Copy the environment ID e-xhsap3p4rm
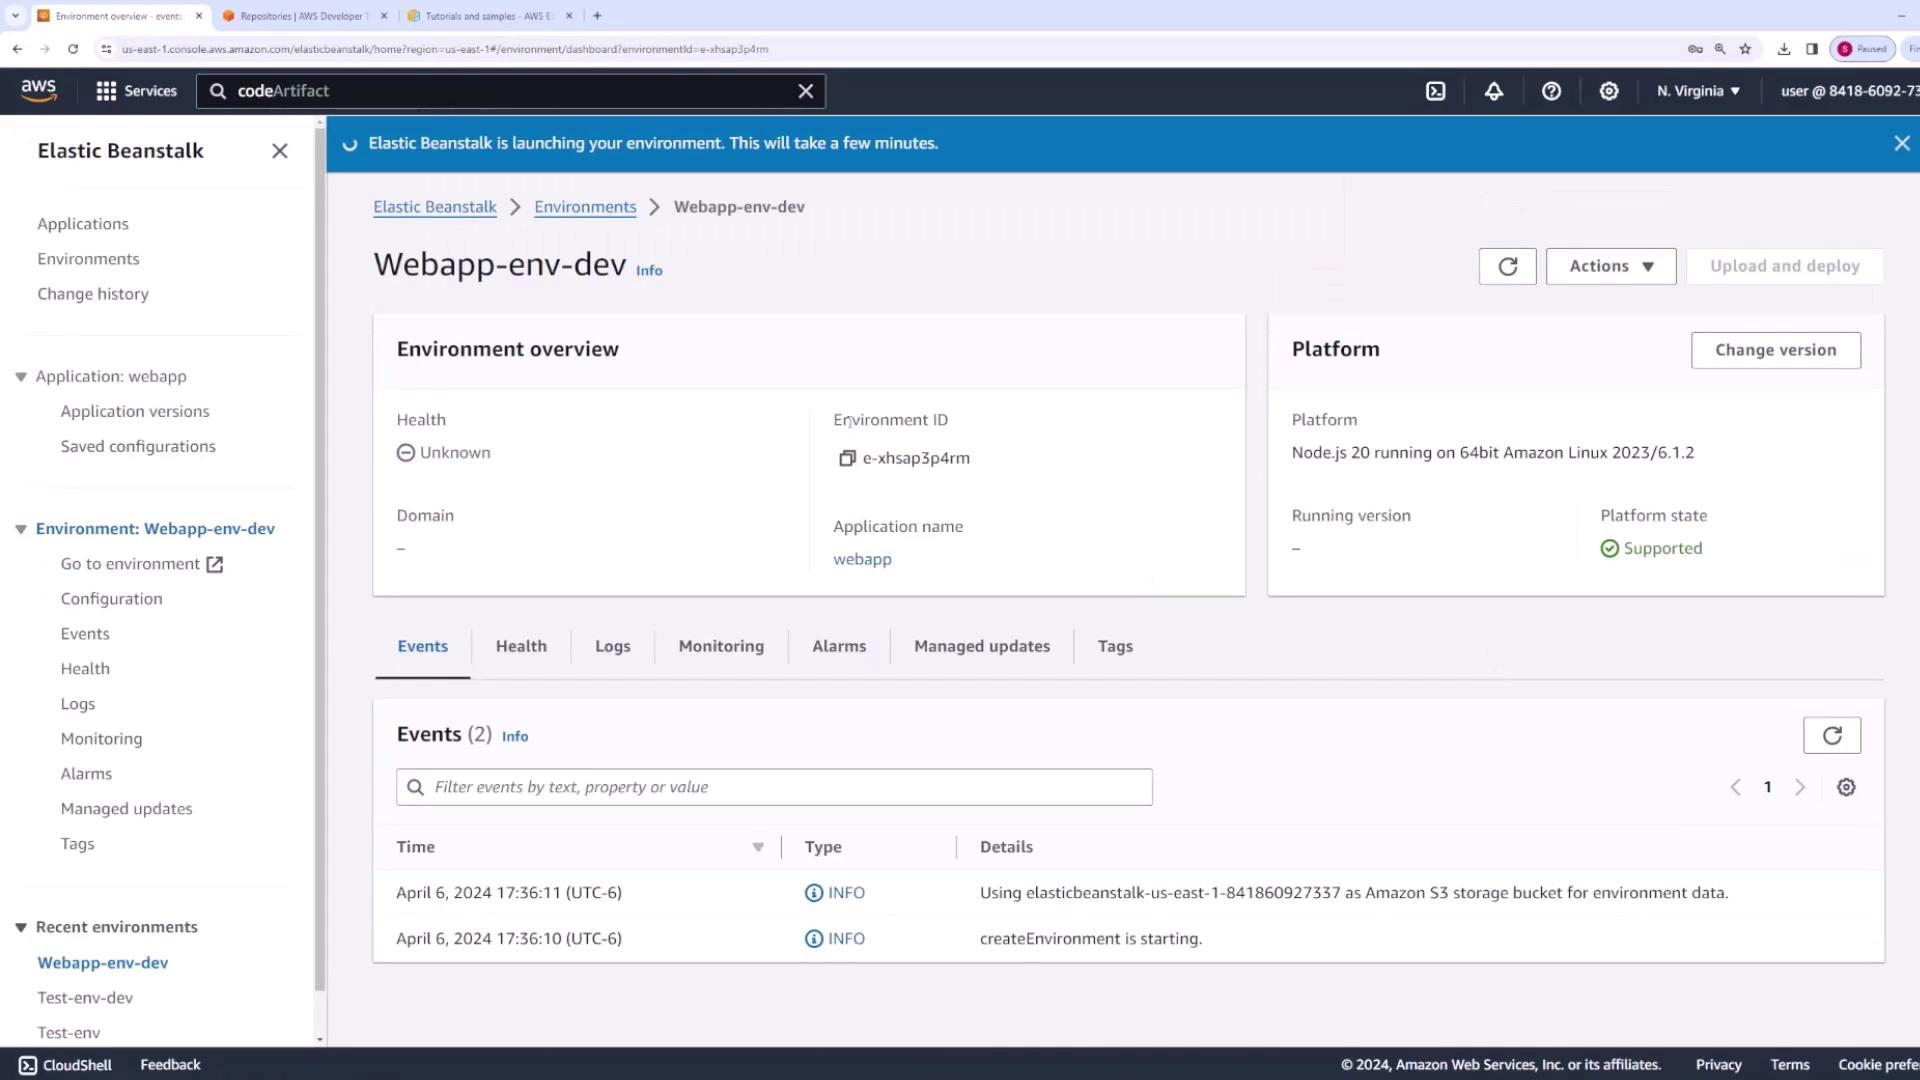Image resolution: width=1920 pixels, height=1080 pixels. (x=846, y=458)
